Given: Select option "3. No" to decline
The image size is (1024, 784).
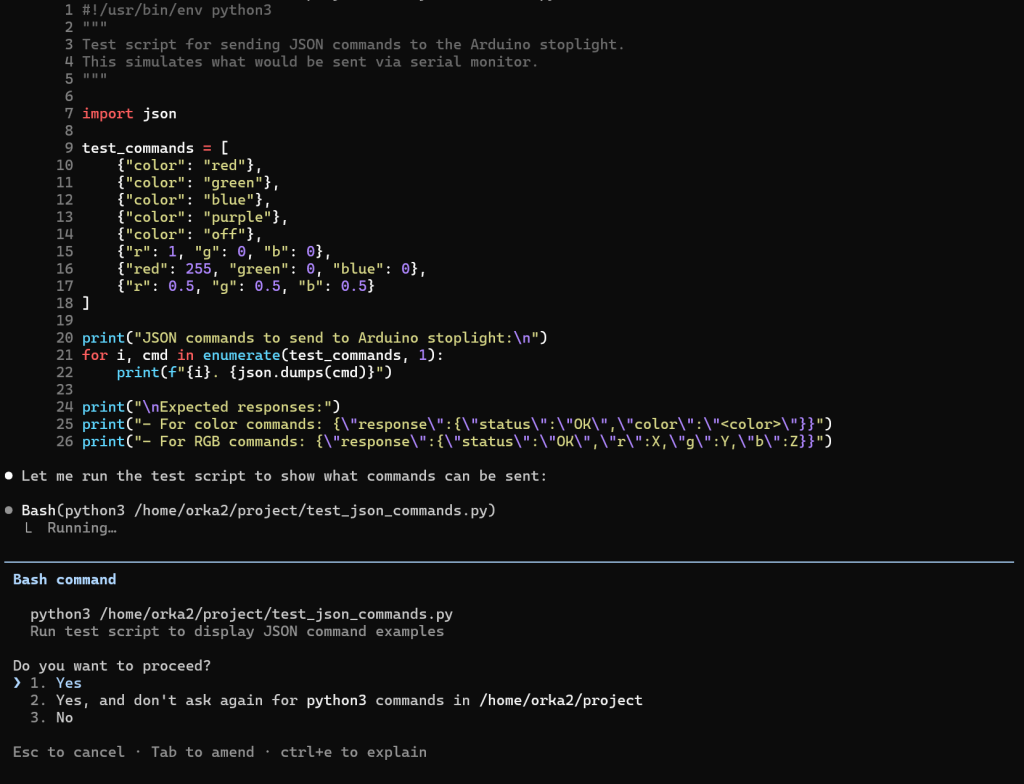Looking at the screenshot, I should point(60,717).
